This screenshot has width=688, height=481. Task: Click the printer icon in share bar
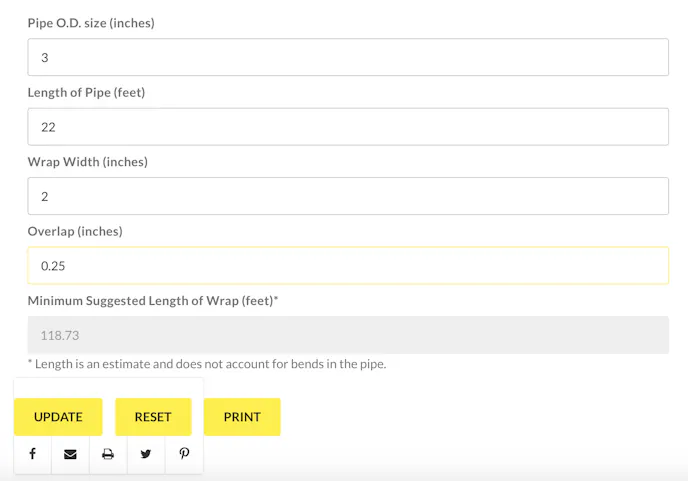click(108, 454)
